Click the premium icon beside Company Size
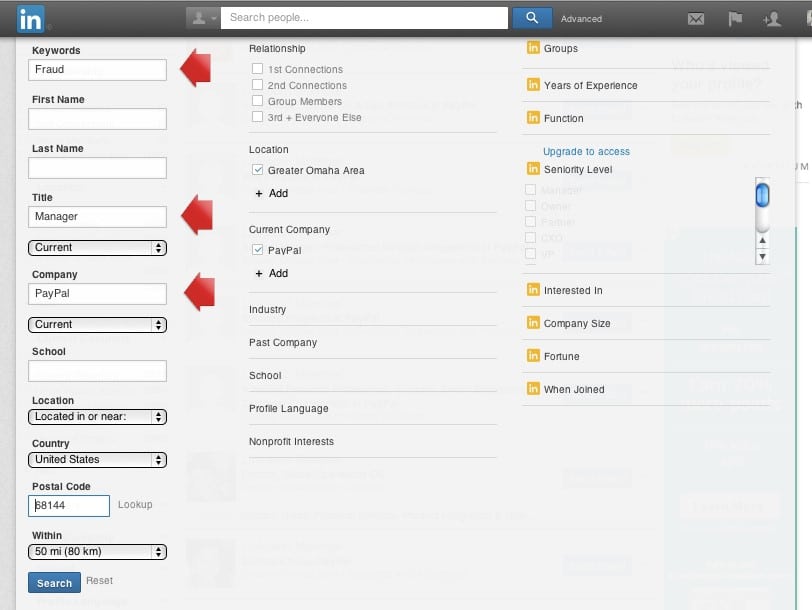This screenshot has height=610, width=812. tap(533, 323)
